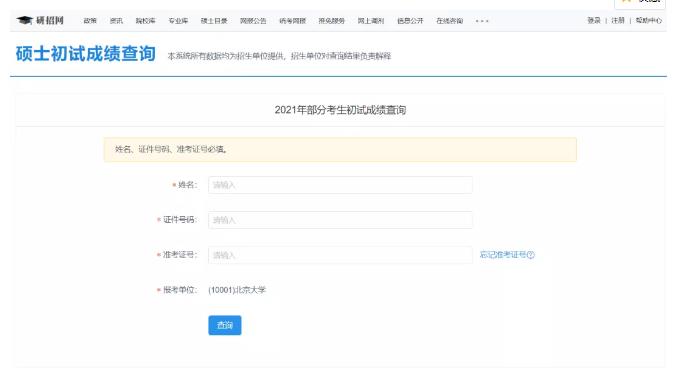Open the 帮助中心 link

tap(649, 20)
